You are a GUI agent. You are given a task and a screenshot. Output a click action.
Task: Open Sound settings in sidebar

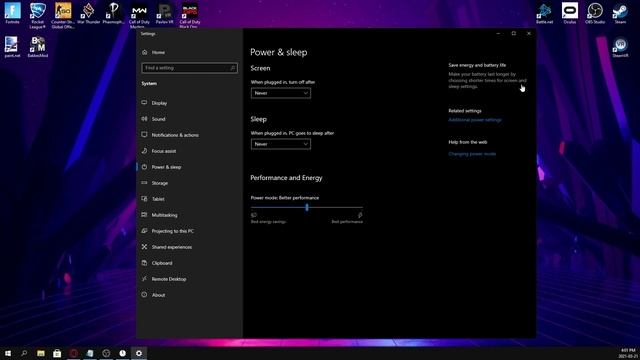[158, 119]
